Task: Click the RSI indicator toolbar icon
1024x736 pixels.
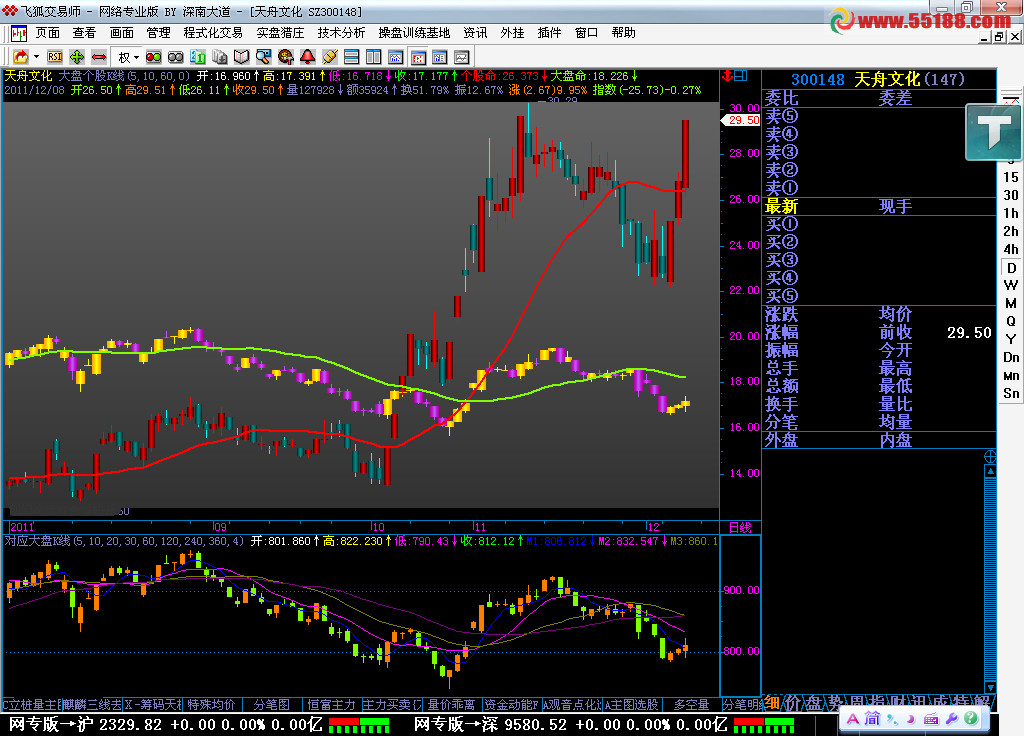Action: [55, 57]
